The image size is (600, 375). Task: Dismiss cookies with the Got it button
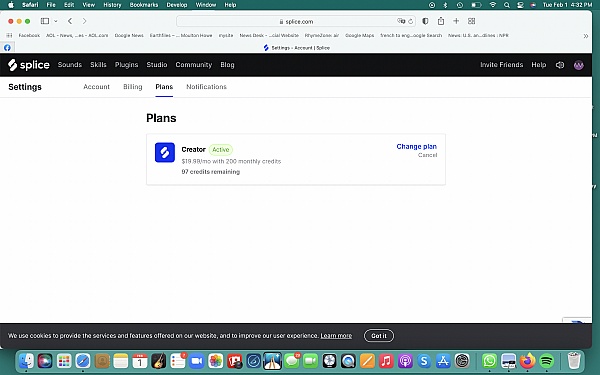pos(379,336)
